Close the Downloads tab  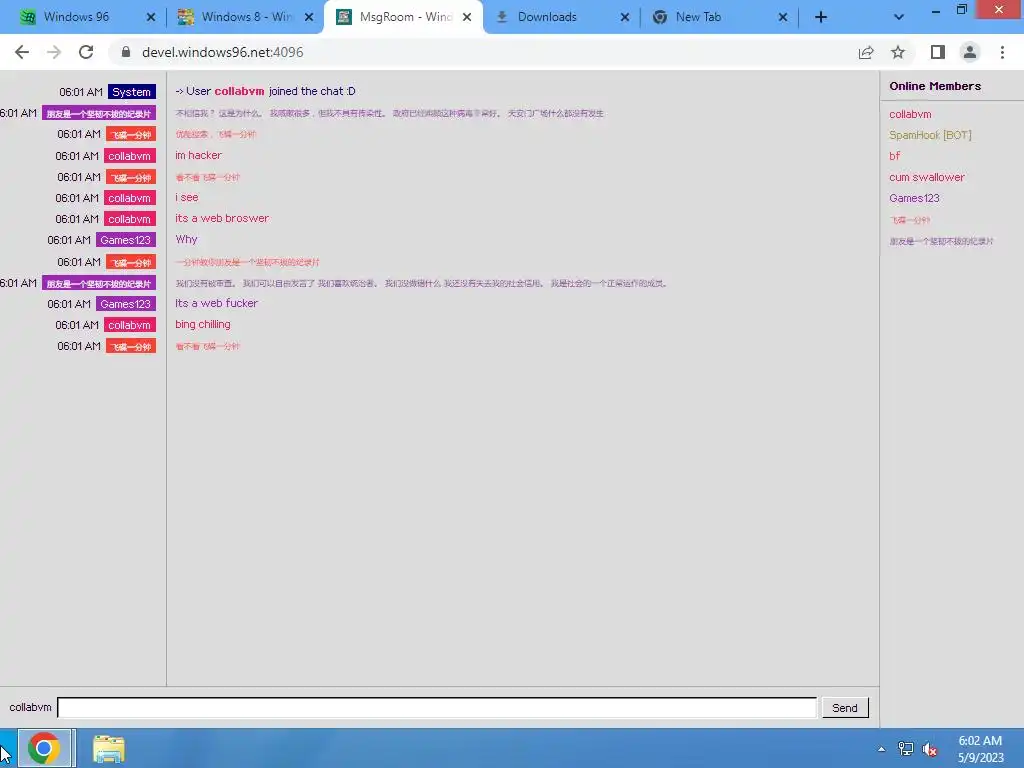[x=625, y=18]
